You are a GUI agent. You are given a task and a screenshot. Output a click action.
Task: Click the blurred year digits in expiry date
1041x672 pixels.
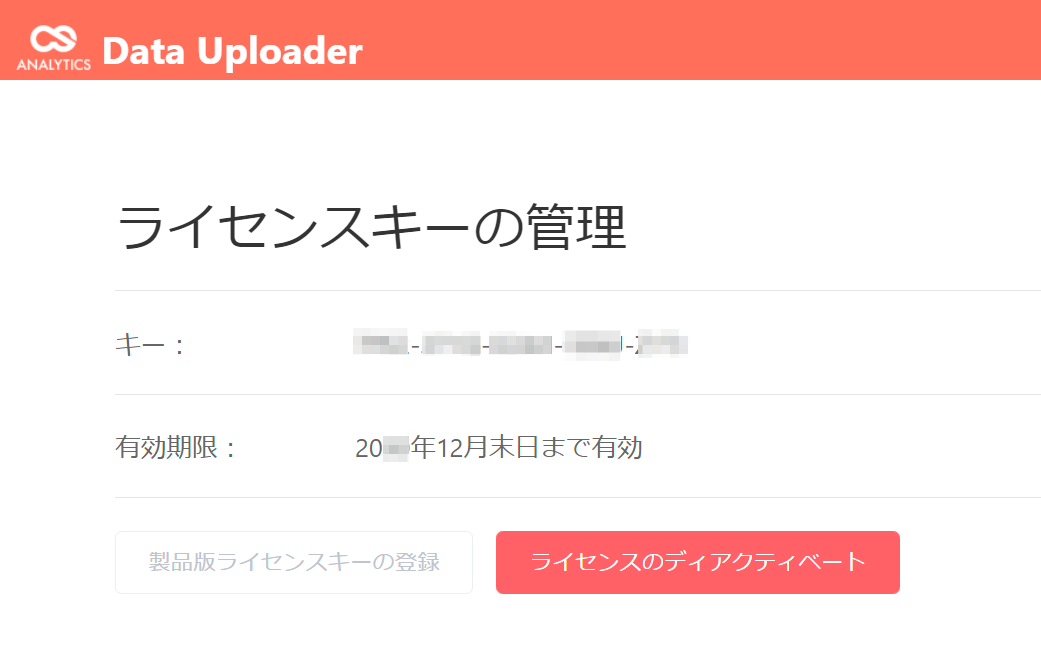pyautogui.click(x=396, y=448)
